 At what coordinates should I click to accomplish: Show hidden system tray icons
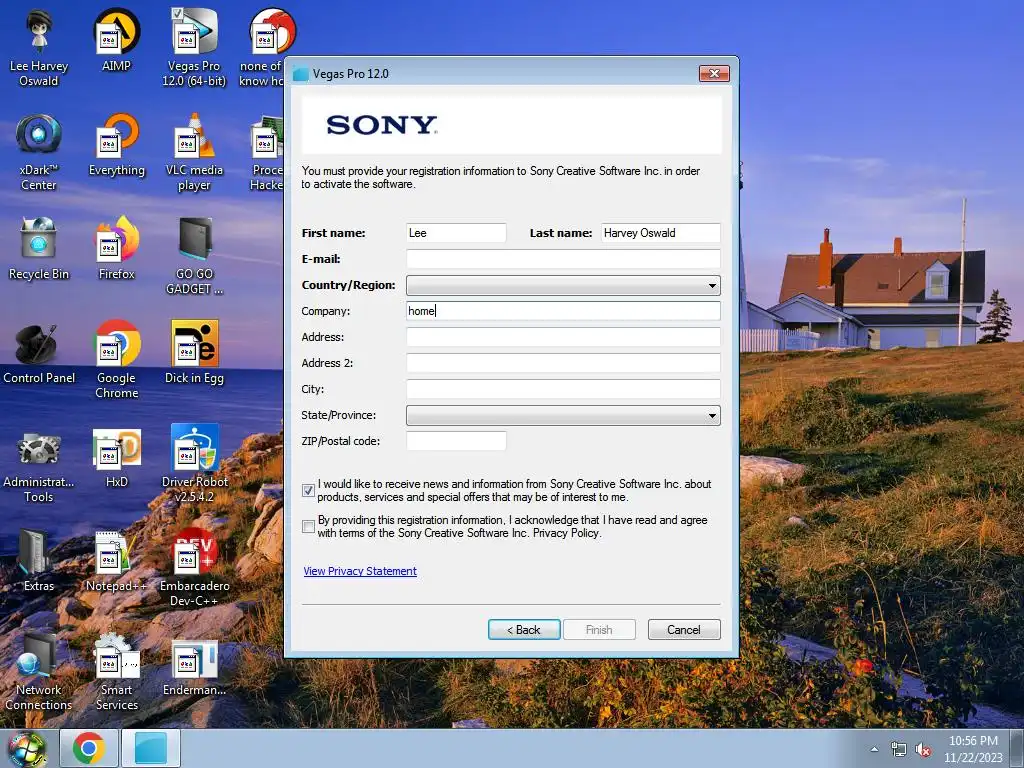pyautogui.click(x=874, y=750)
